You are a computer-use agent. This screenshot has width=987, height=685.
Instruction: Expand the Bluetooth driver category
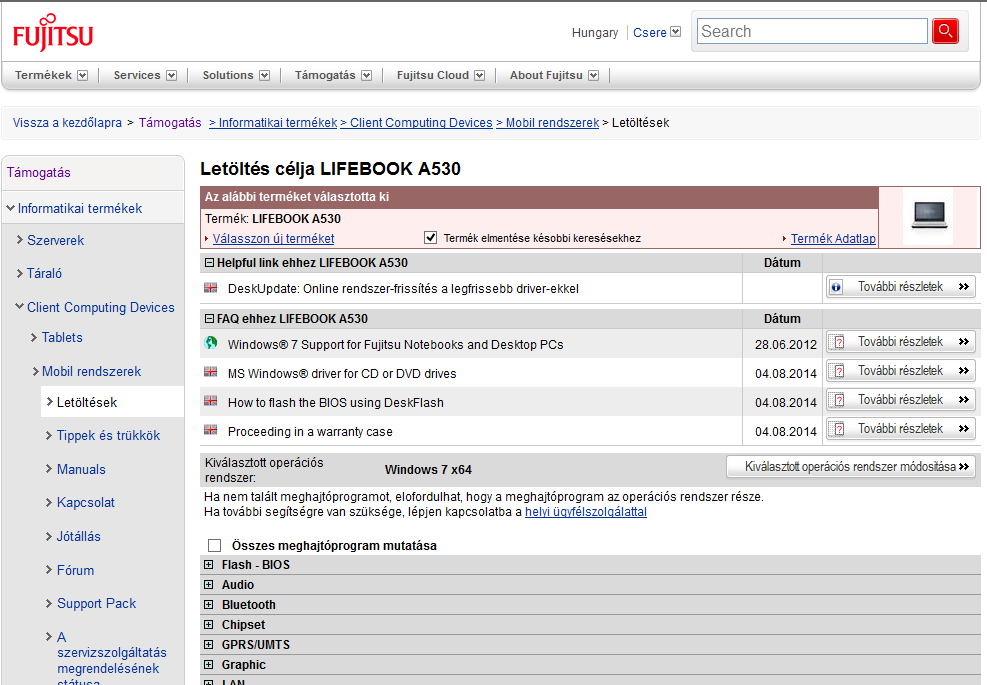[x=208, y=604]
